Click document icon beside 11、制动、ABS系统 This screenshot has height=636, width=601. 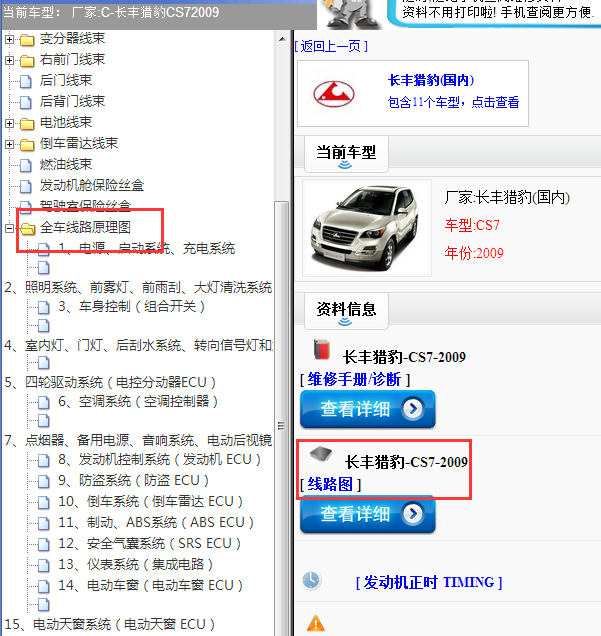(43, 524)
